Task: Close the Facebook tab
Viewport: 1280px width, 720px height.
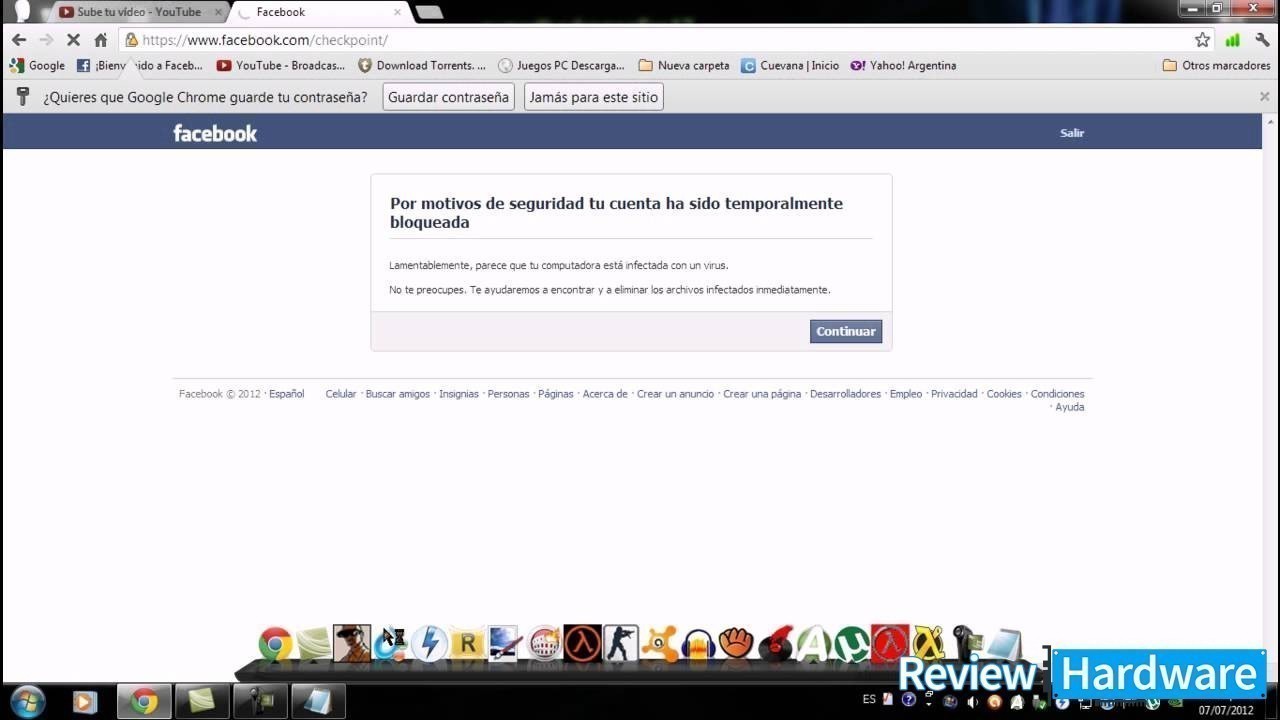Action: 397,12
